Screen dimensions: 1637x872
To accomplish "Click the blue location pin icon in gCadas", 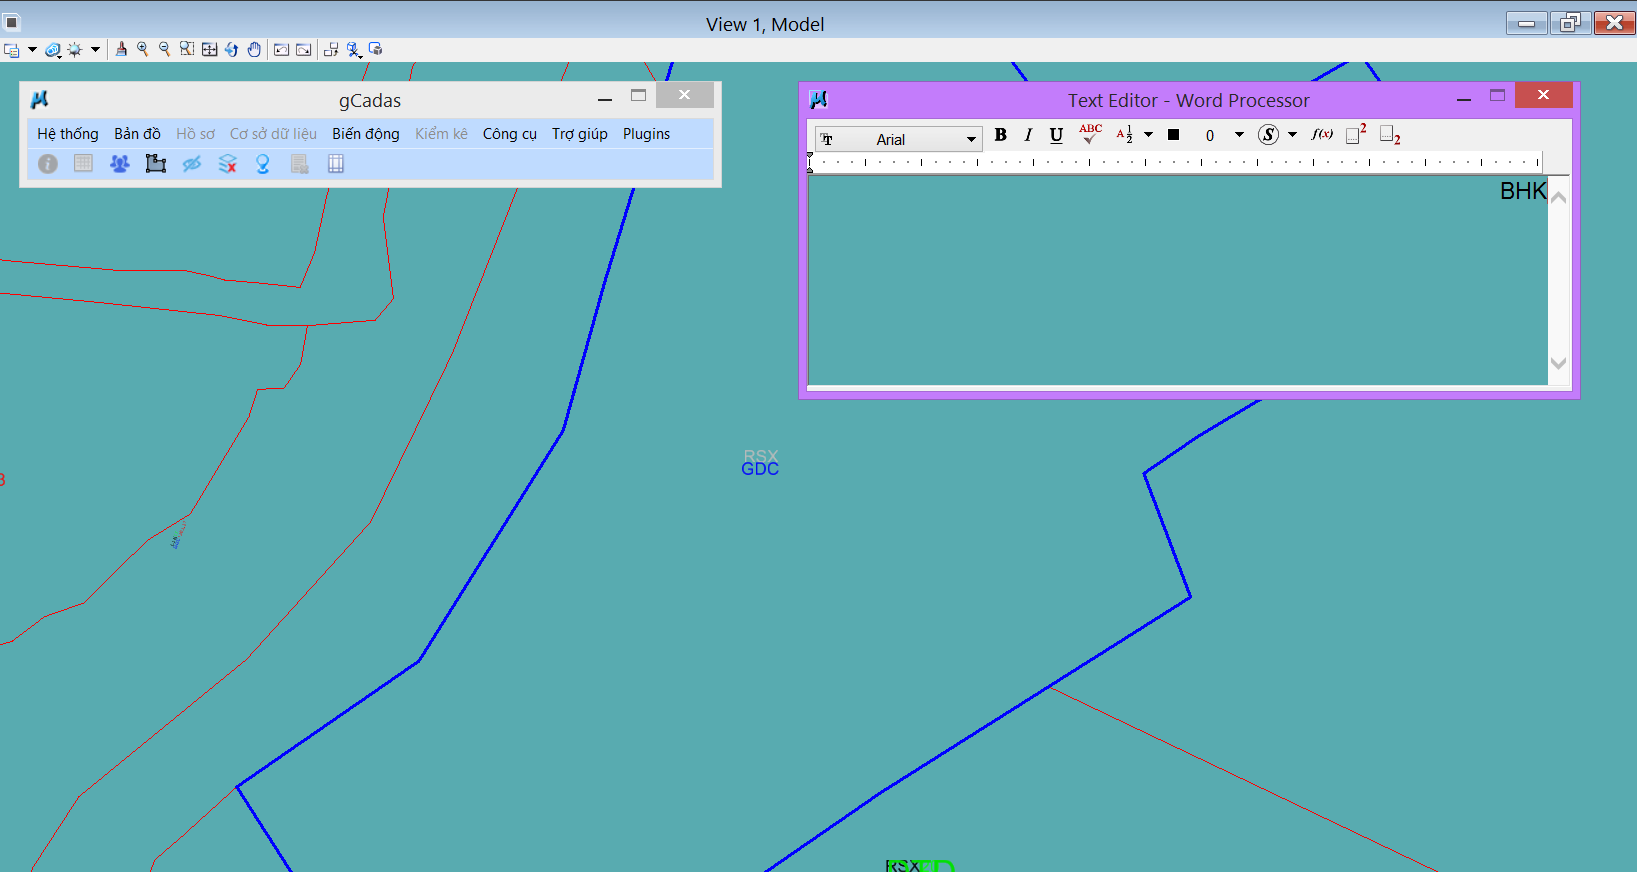I will (x=263, y=164).
